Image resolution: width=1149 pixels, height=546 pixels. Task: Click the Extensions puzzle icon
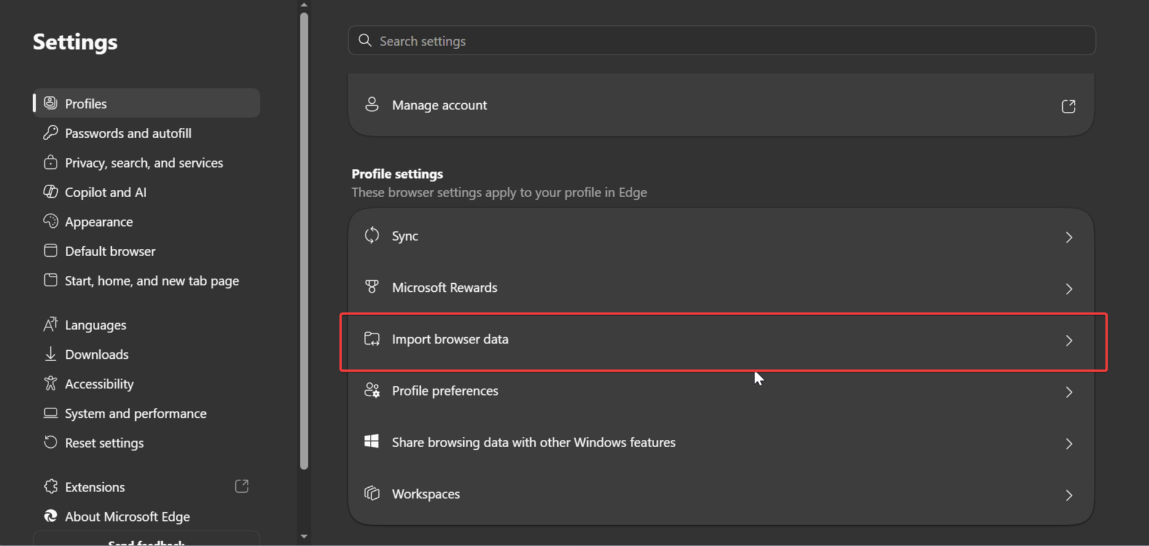(x=51, y=487)
